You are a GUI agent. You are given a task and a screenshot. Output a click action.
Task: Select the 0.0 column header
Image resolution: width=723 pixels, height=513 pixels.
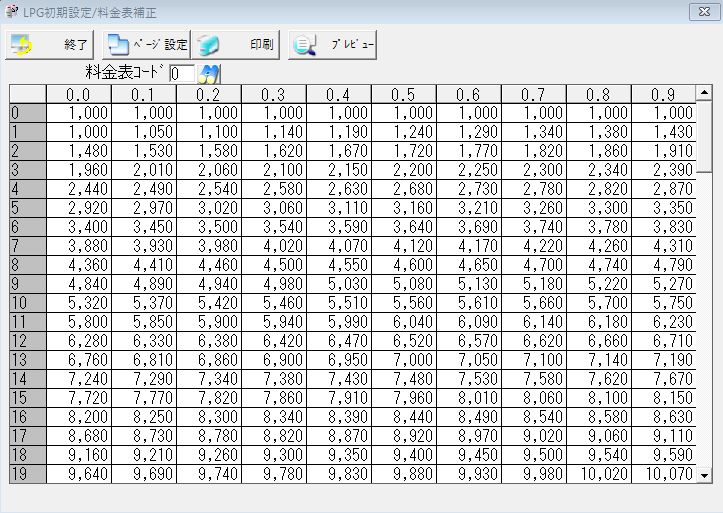point(78,94)
